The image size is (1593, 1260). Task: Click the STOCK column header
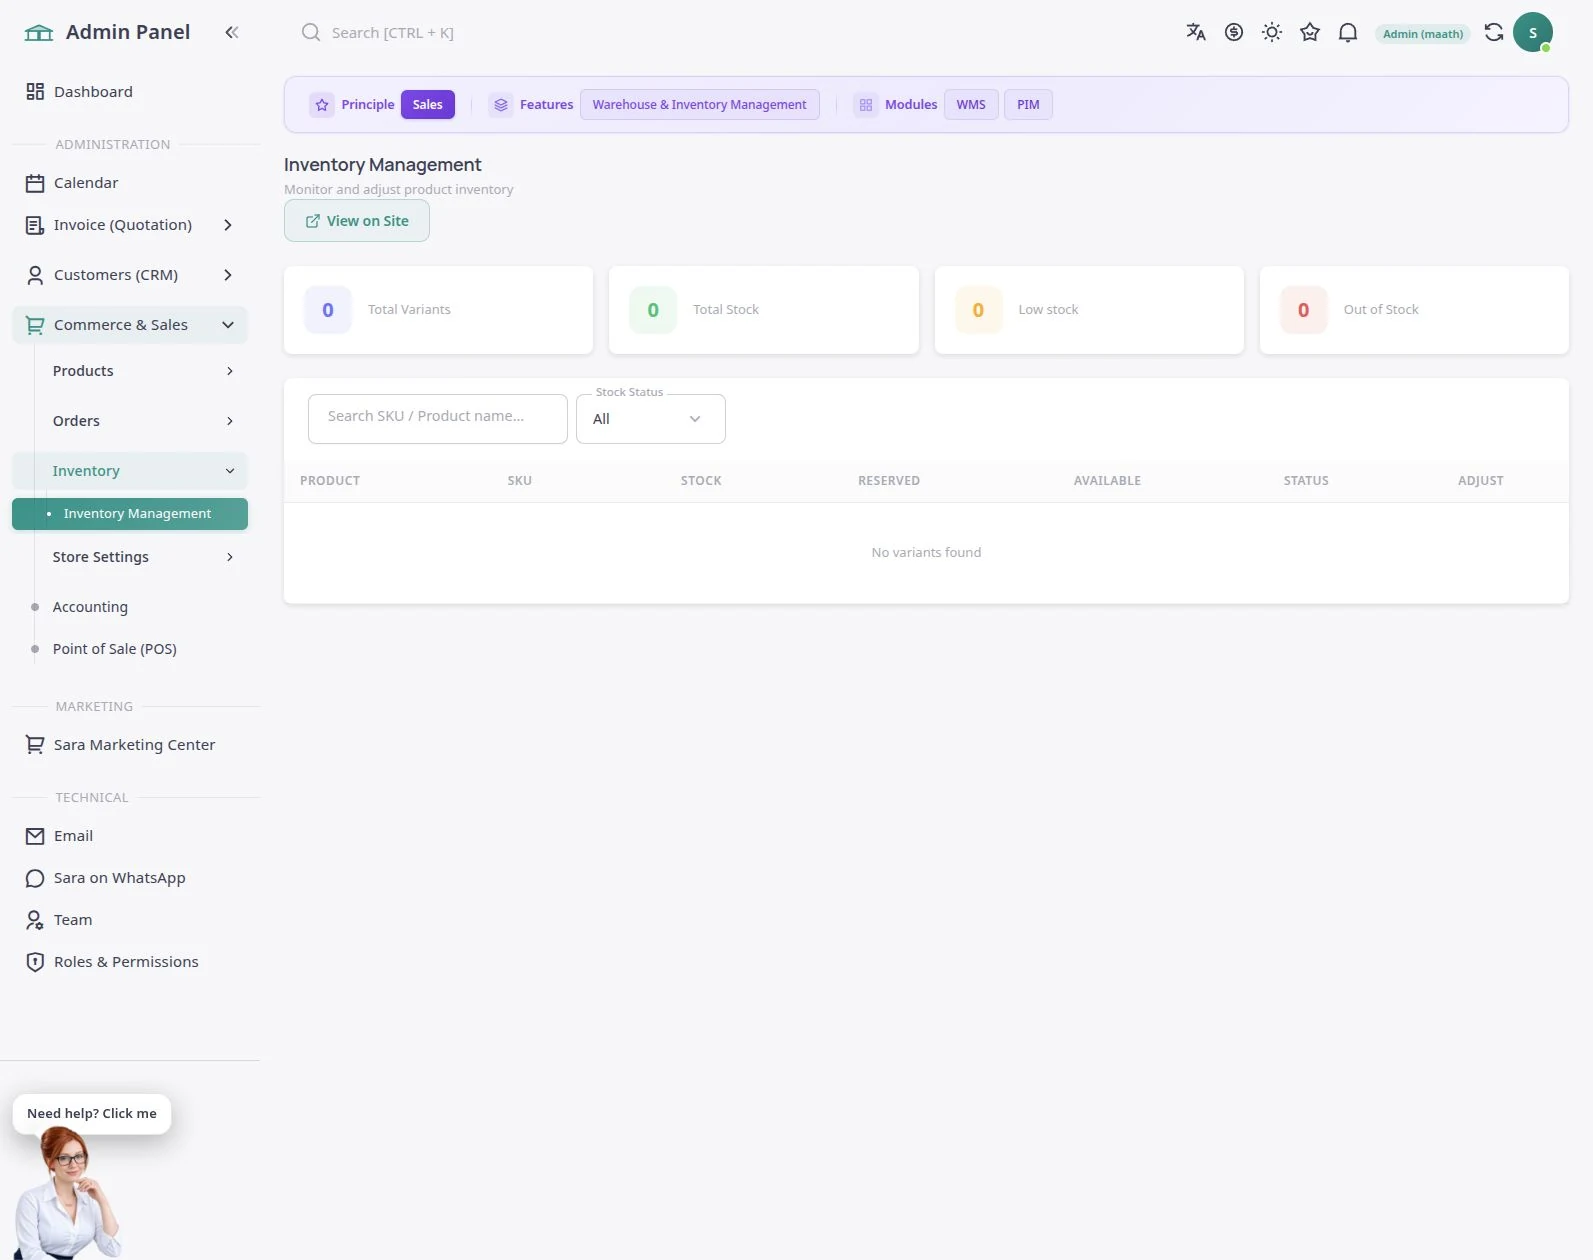[701, 481]
